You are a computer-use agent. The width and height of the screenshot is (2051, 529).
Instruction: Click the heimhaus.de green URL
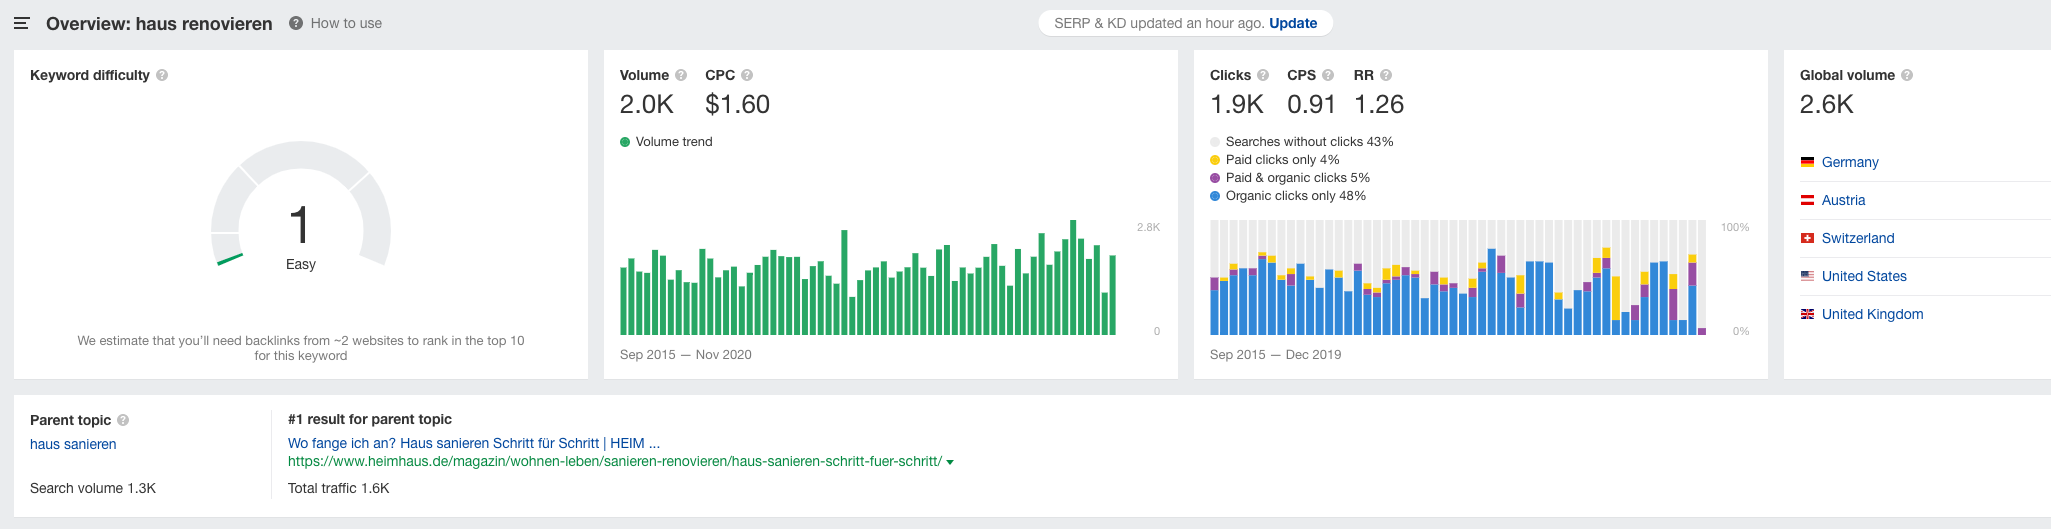tap(615, 461)
